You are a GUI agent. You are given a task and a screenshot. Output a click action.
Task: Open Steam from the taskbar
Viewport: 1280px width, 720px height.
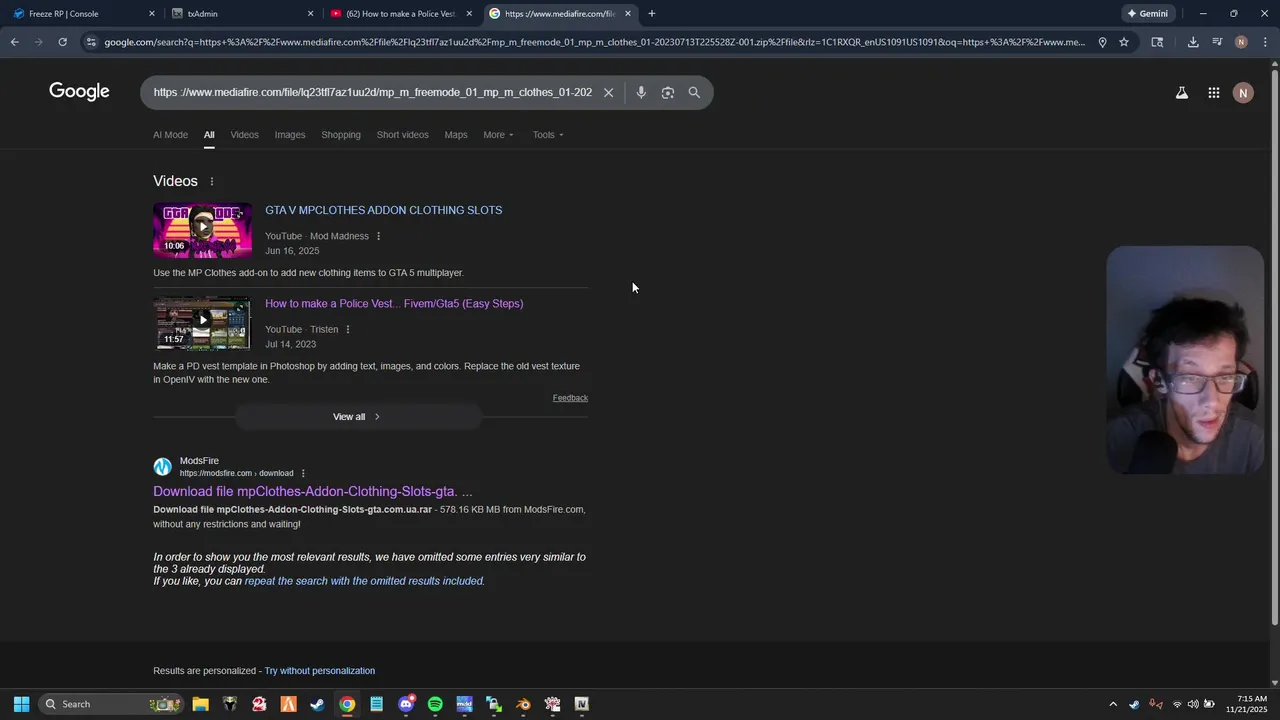pos(317,704)
